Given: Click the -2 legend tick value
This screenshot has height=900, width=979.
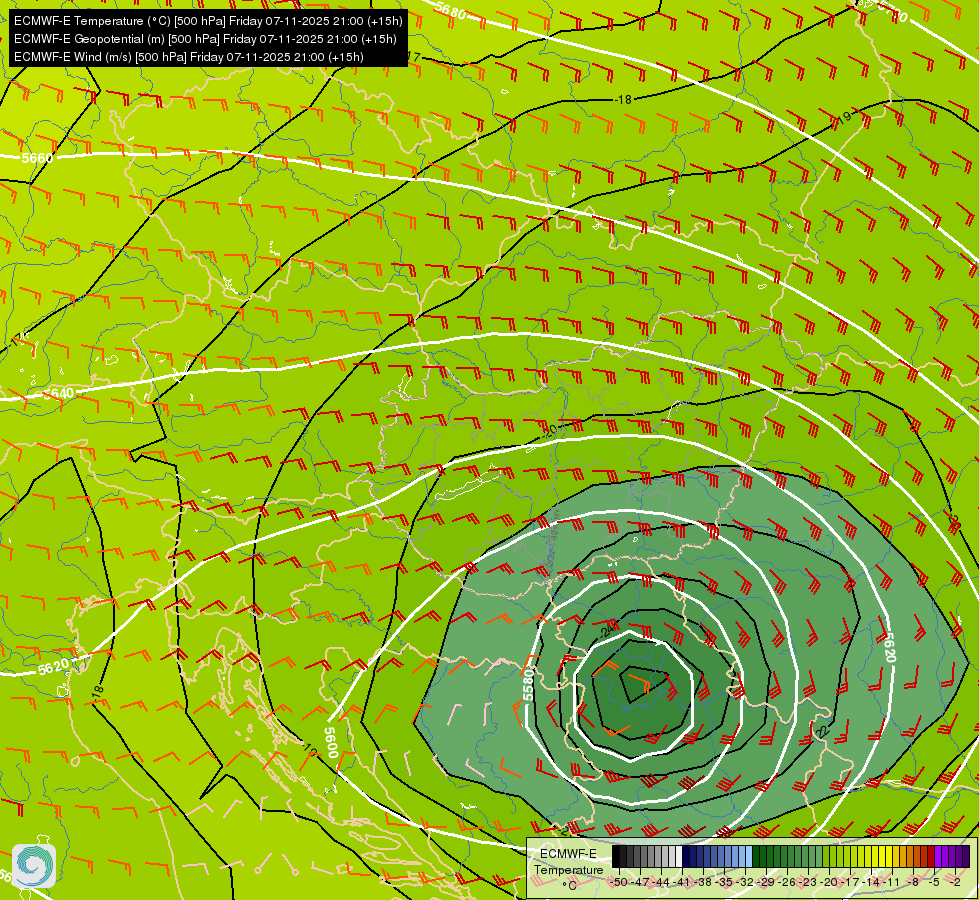Looking at the screenshot, I should [x=955, y=882].
